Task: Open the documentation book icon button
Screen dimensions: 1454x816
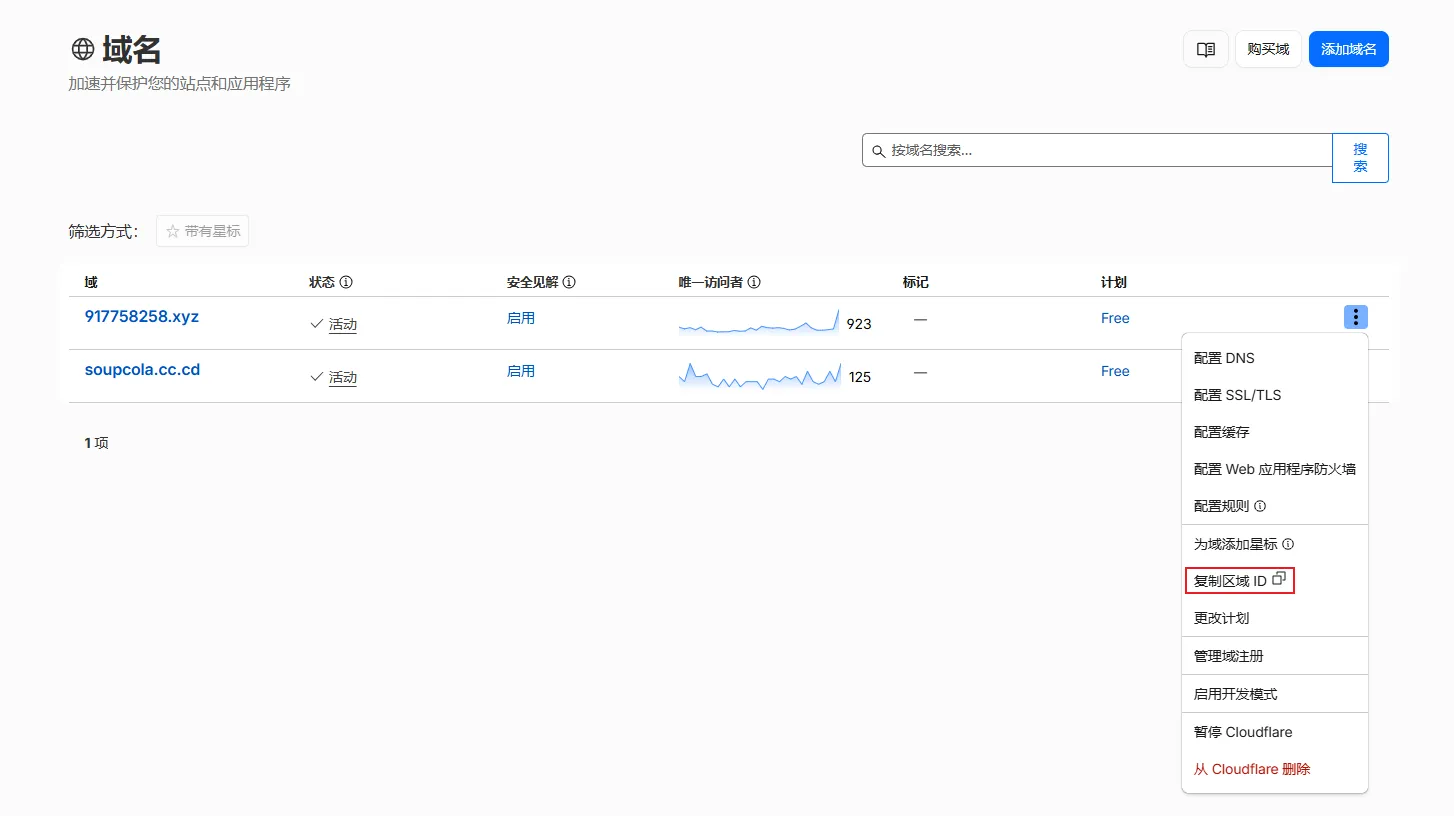Action: point(1206,49)
